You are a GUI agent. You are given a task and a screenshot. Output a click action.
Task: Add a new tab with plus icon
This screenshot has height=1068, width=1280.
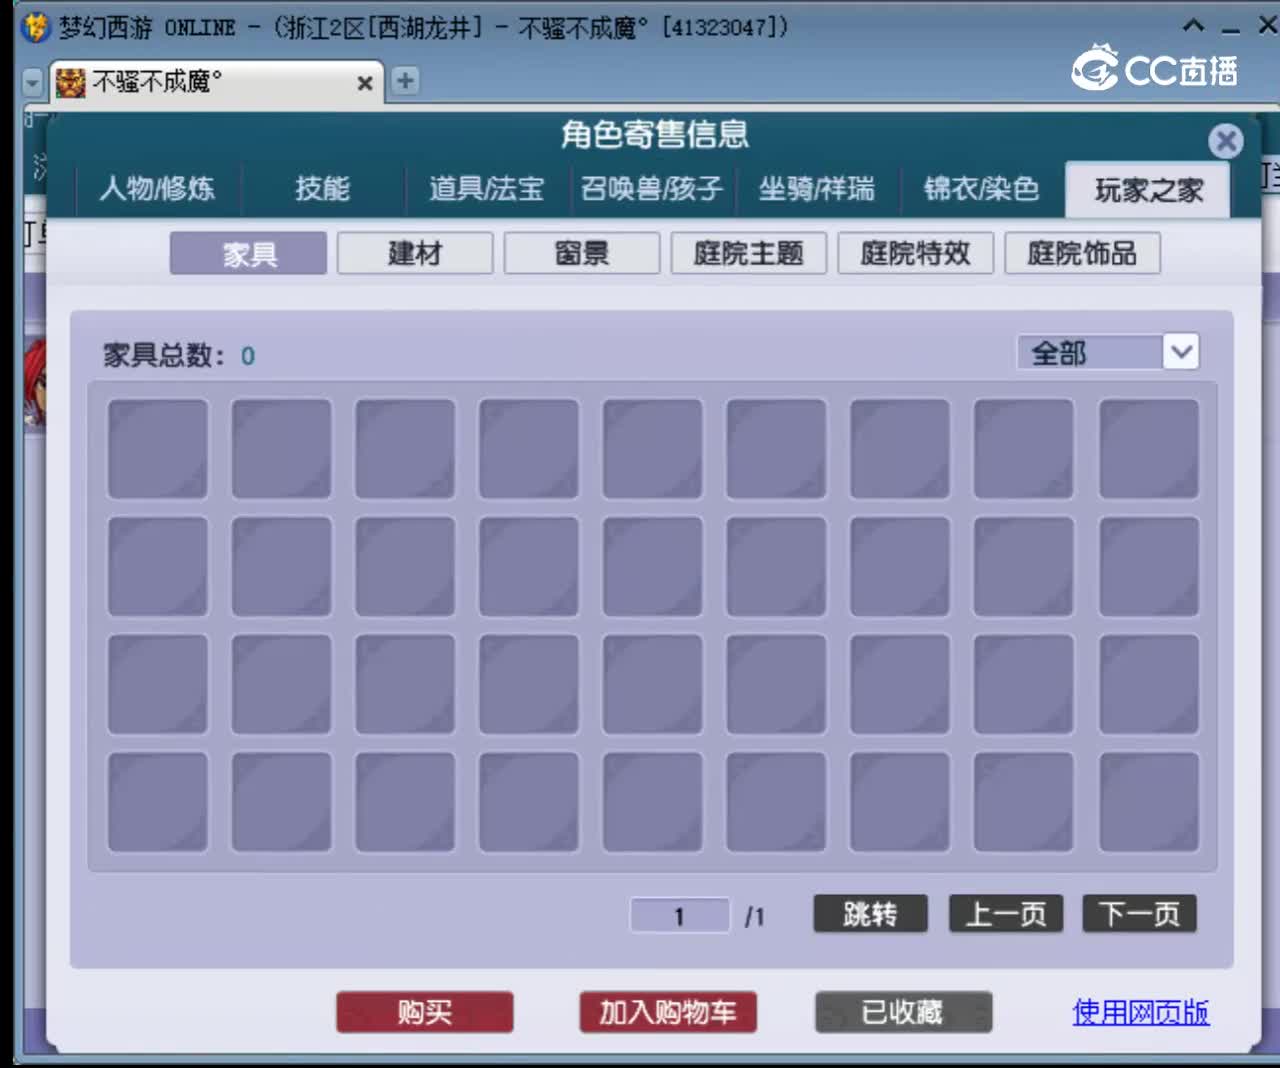point(405,81)
